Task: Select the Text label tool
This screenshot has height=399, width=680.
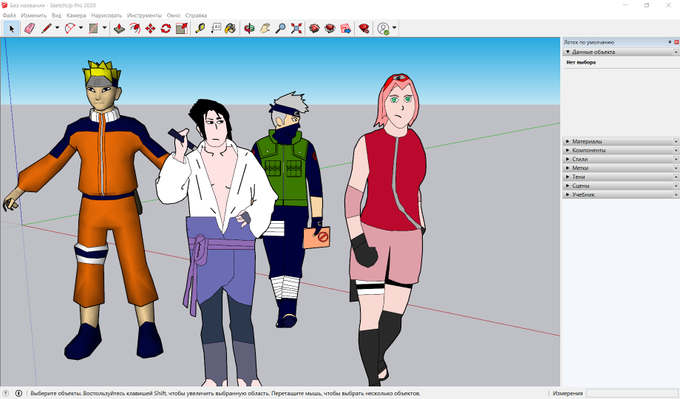Action: pos(216,29)
